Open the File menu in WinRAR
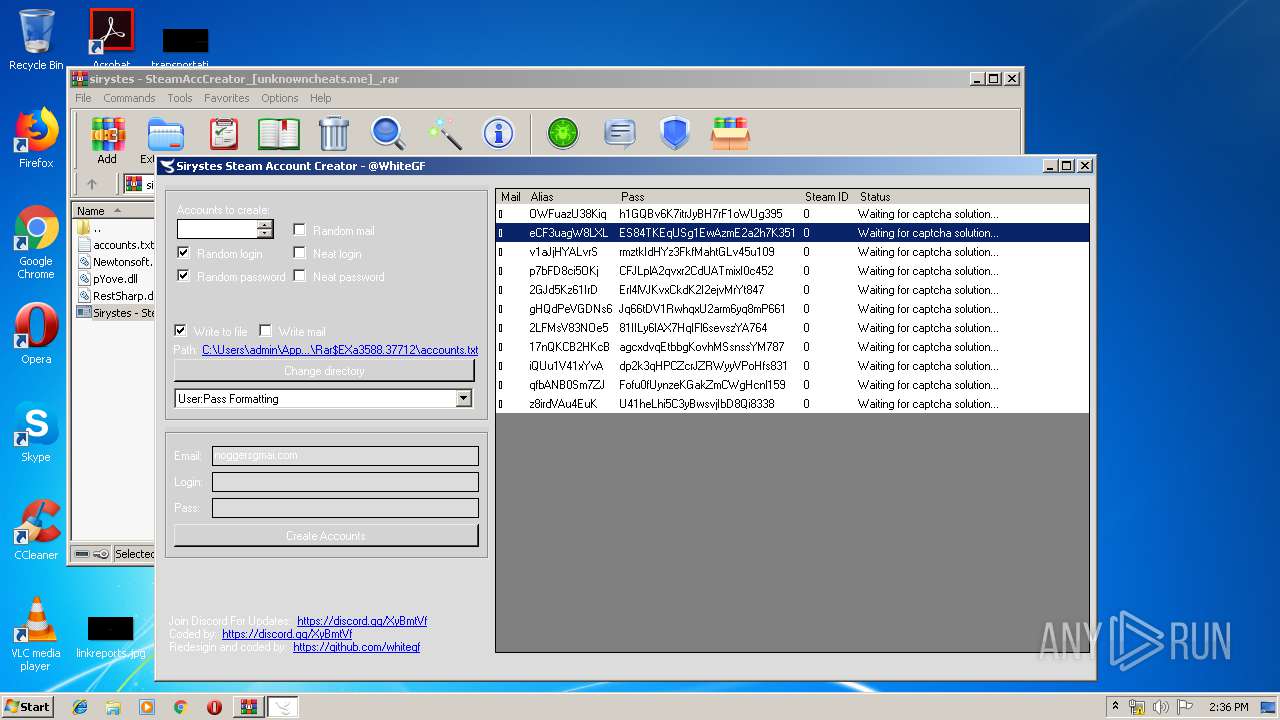Viewport: 1280px width, 720px height. click(83, 98)
